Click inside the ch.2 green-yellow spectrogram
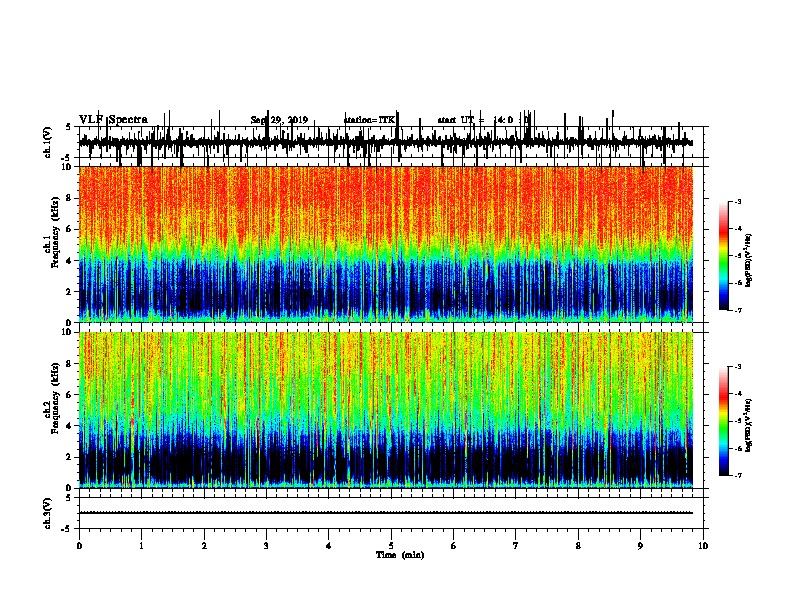This screenshot has height=612, width=792. [386, 410]
